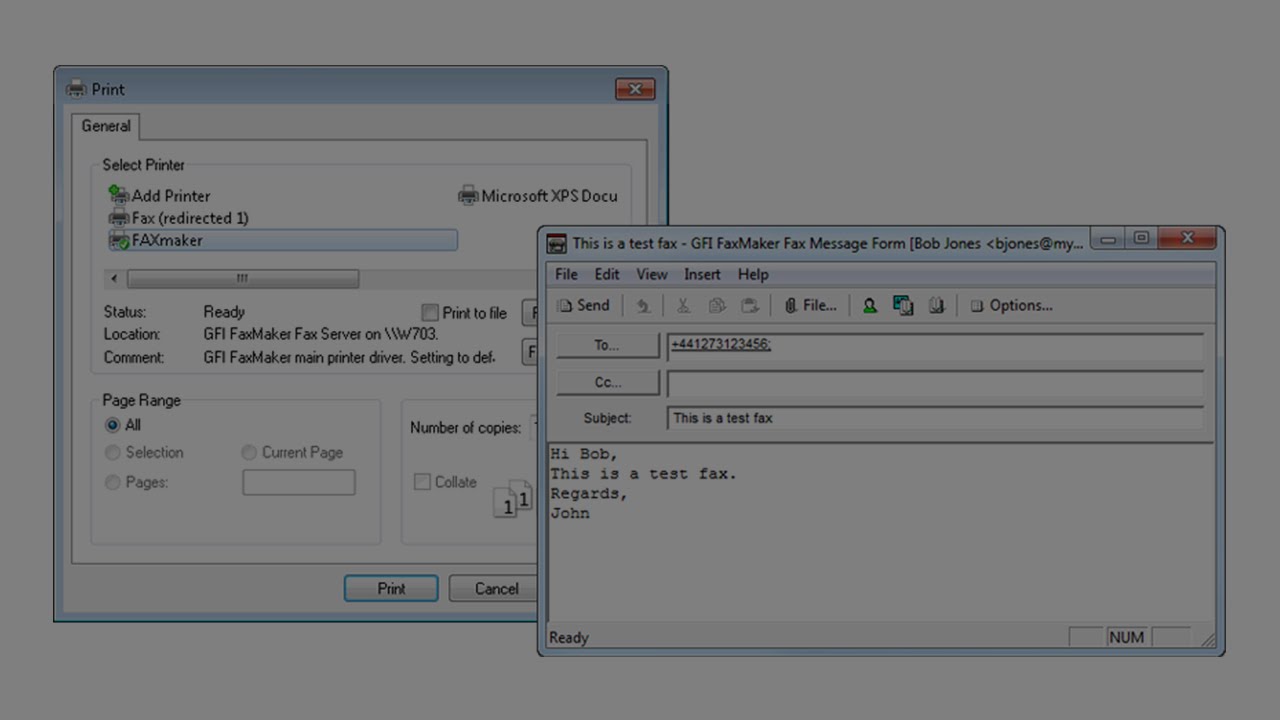The image size is (1280, 720).
Task: Click the address book icon in fax toolbar
Action: (x=936, y=306)
